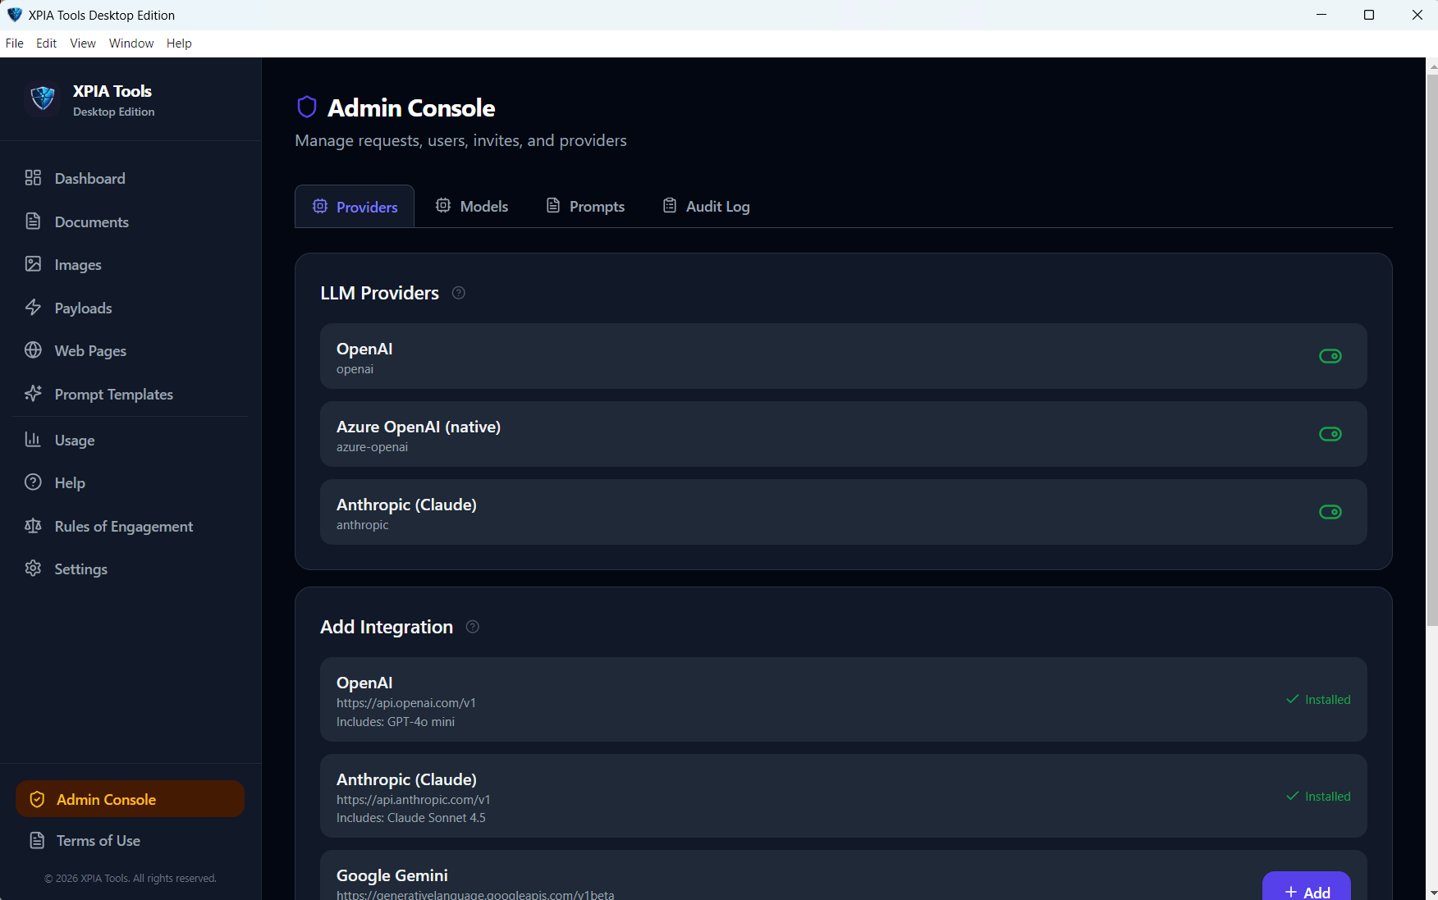
Task: Click the shield icon beside Admin Console heading
Action: tap(307, 107)
